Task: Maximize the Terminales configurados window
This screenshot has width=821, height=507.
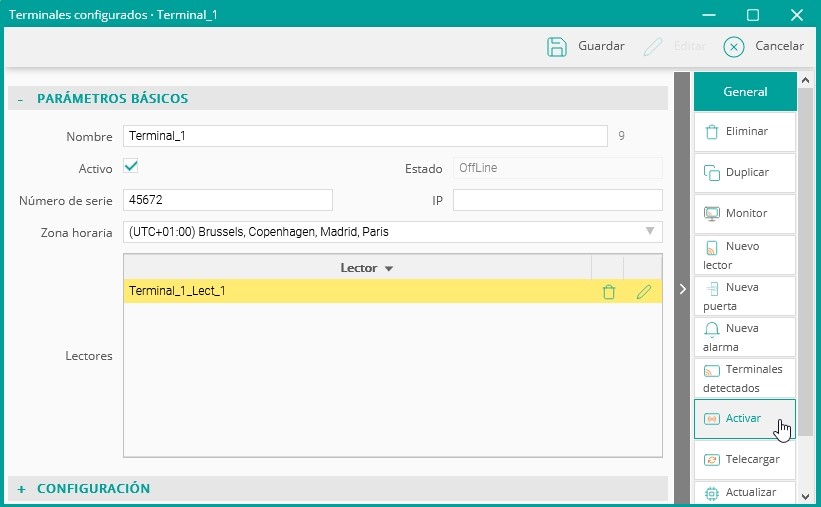Action: pyautogui.click(x=753, y=15)
